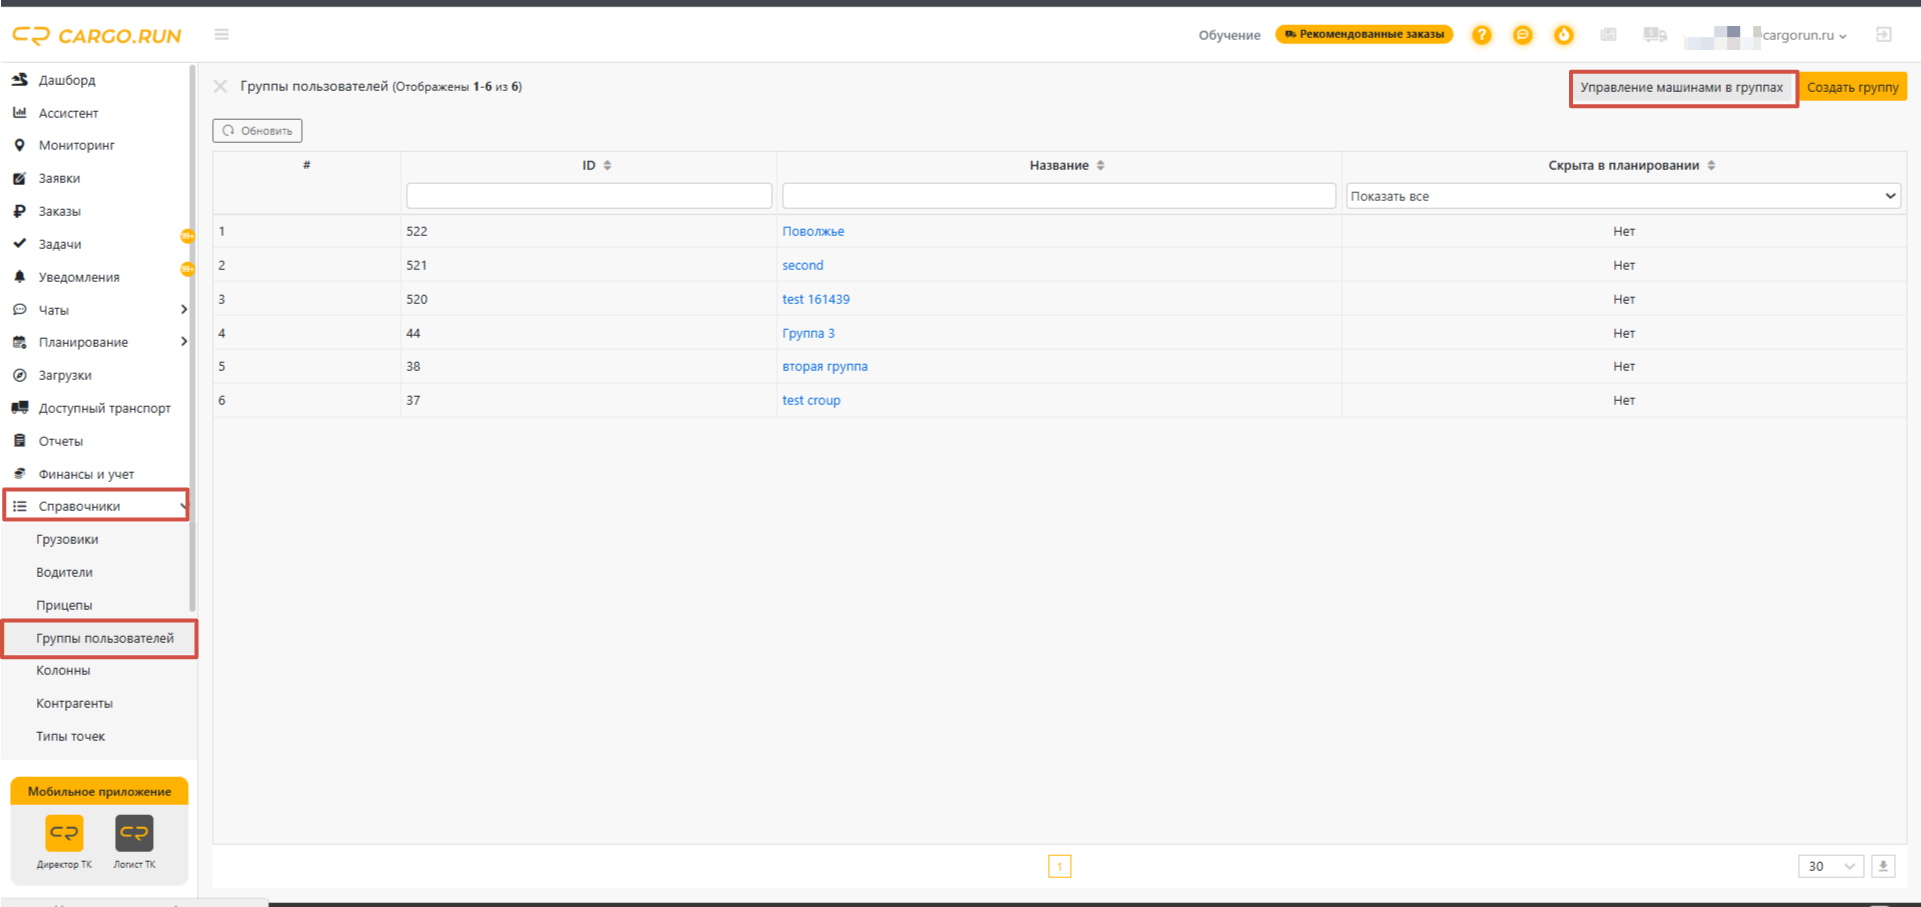This screenshot has height=907, width=1921.
Task: Sort table by Название column arrows
Action: pyautogui.click(x=1100, y=165)
